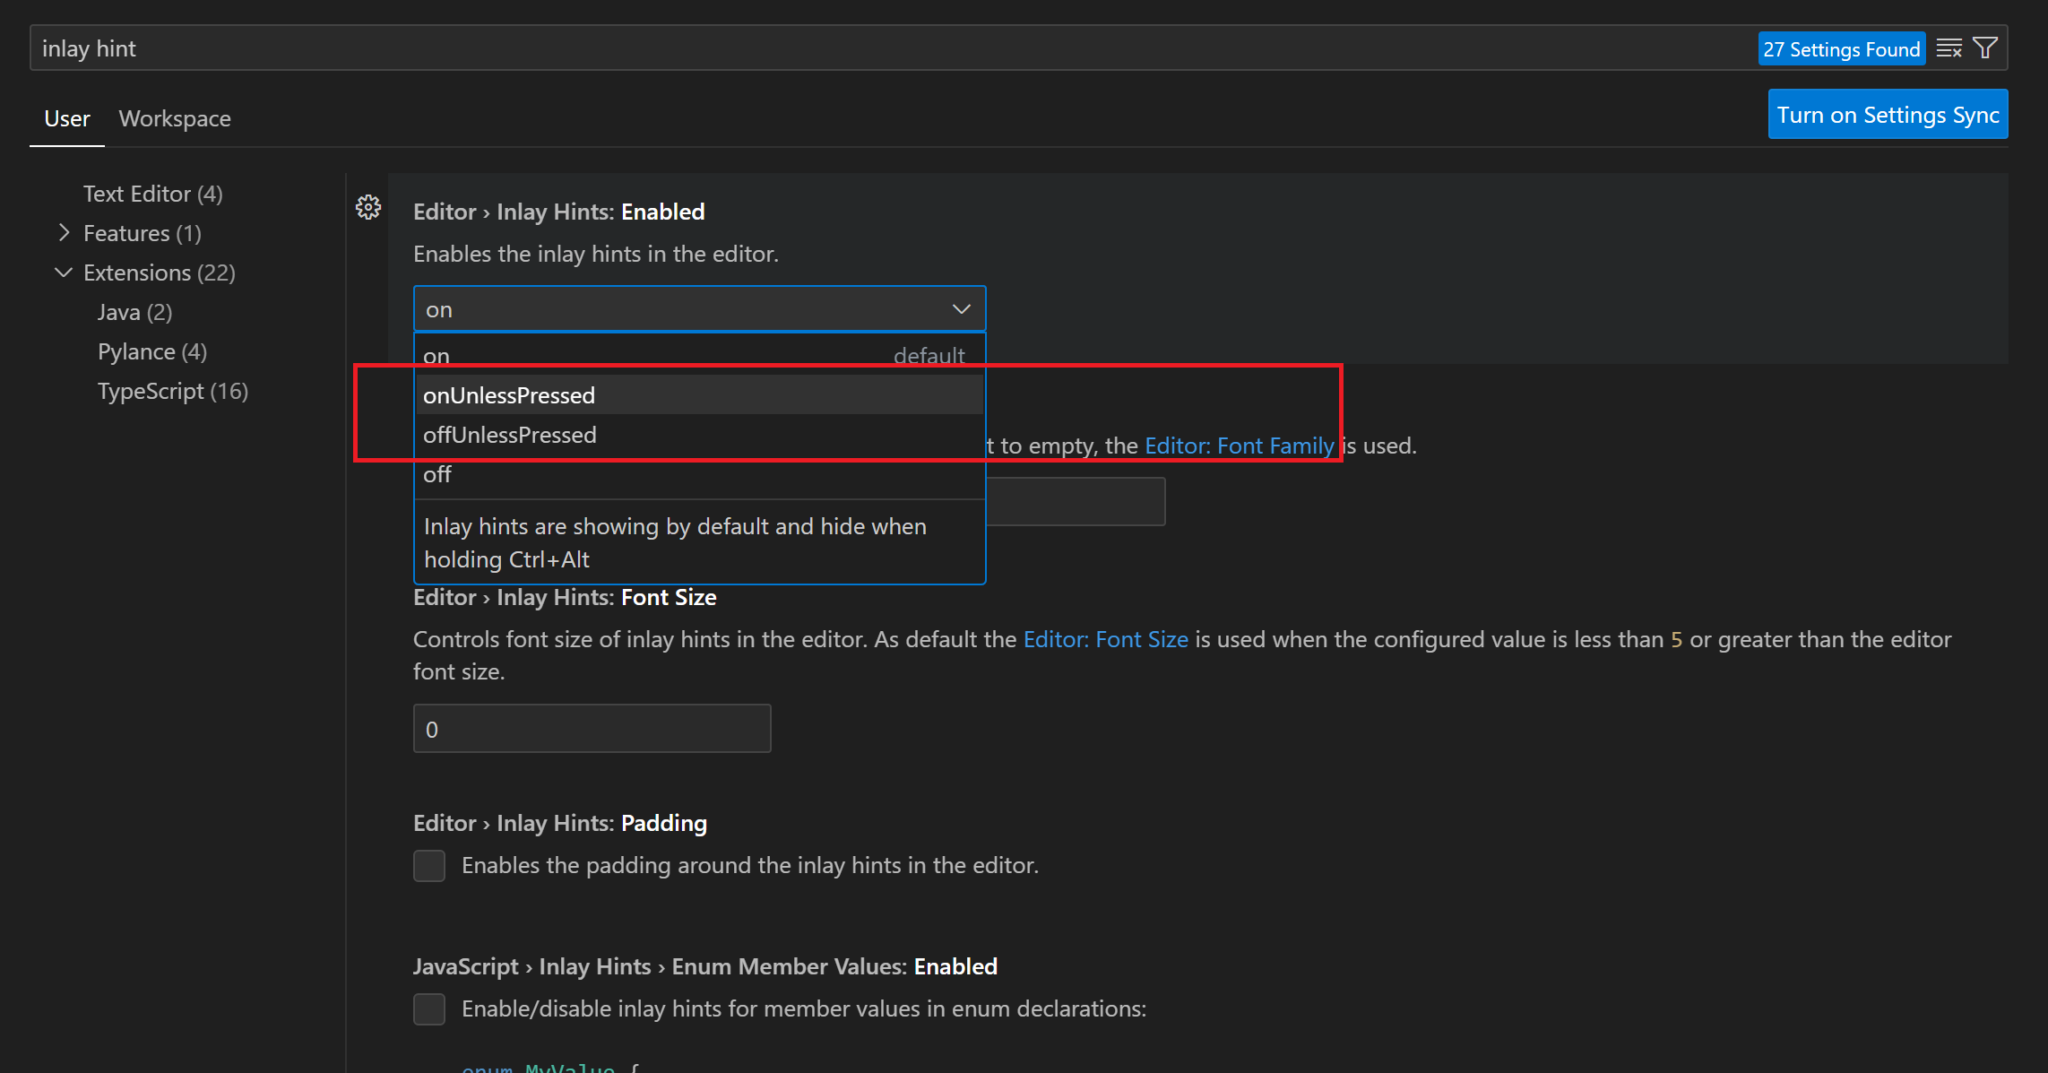This screenshot has width=2048, height=1073.
Task: Choose the offUnlessPressed option
Action: [510, 434]
